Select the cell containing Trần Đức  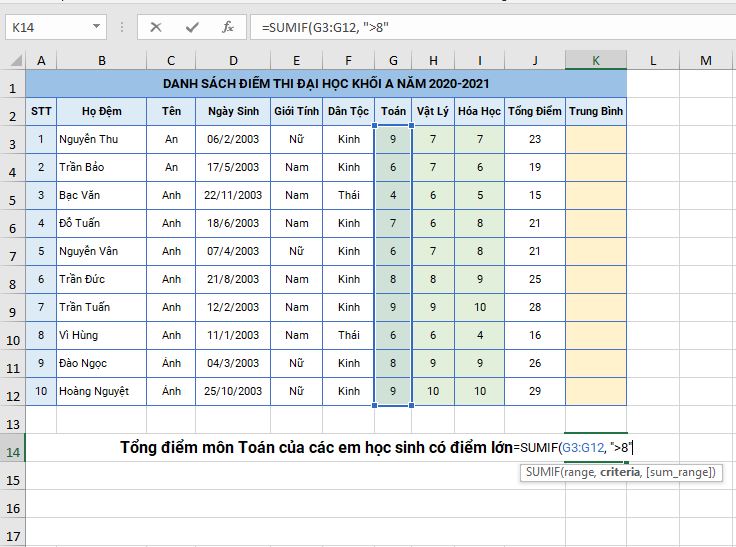(102, 279)
